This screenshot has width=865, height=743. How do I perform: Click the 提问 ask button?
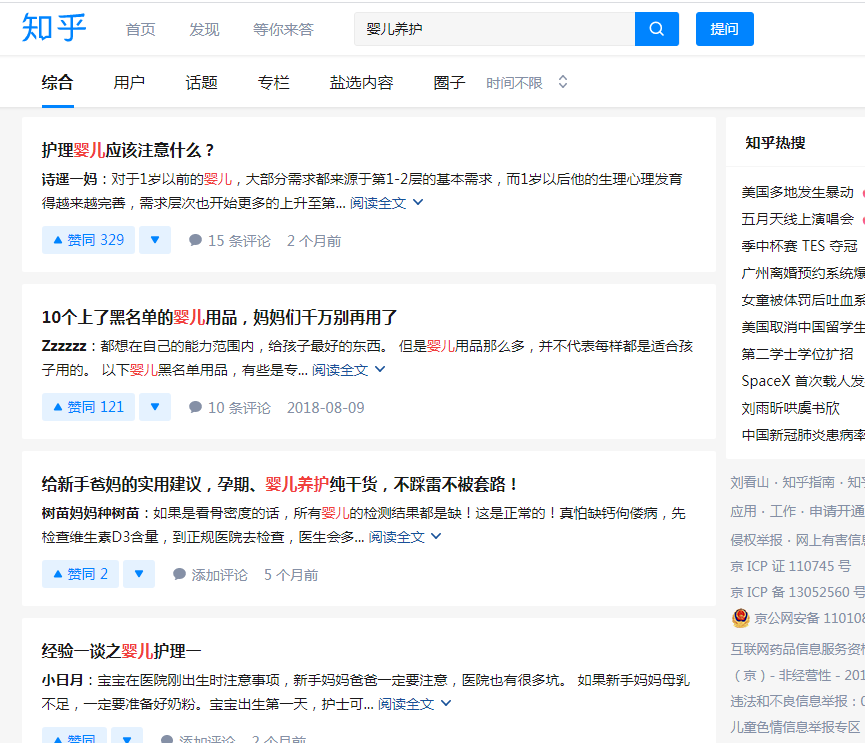click(x=724, y=29)
